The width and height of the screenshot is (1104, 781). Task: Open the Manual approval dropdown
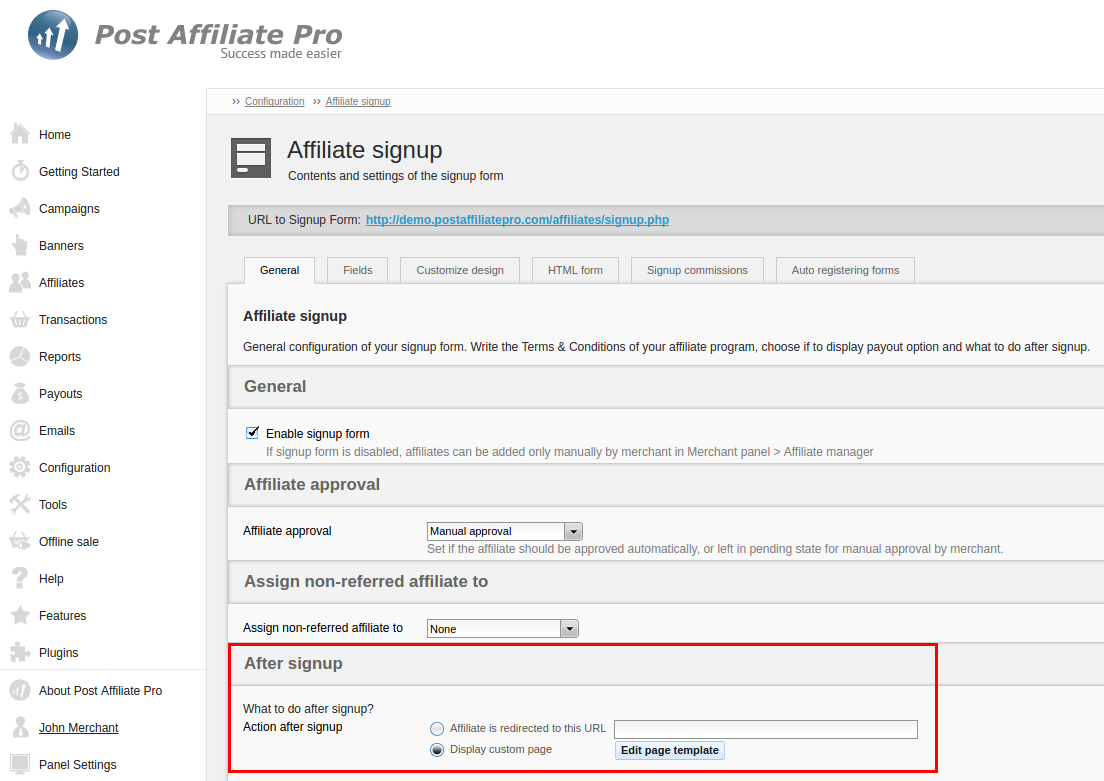tap(505, 531)
